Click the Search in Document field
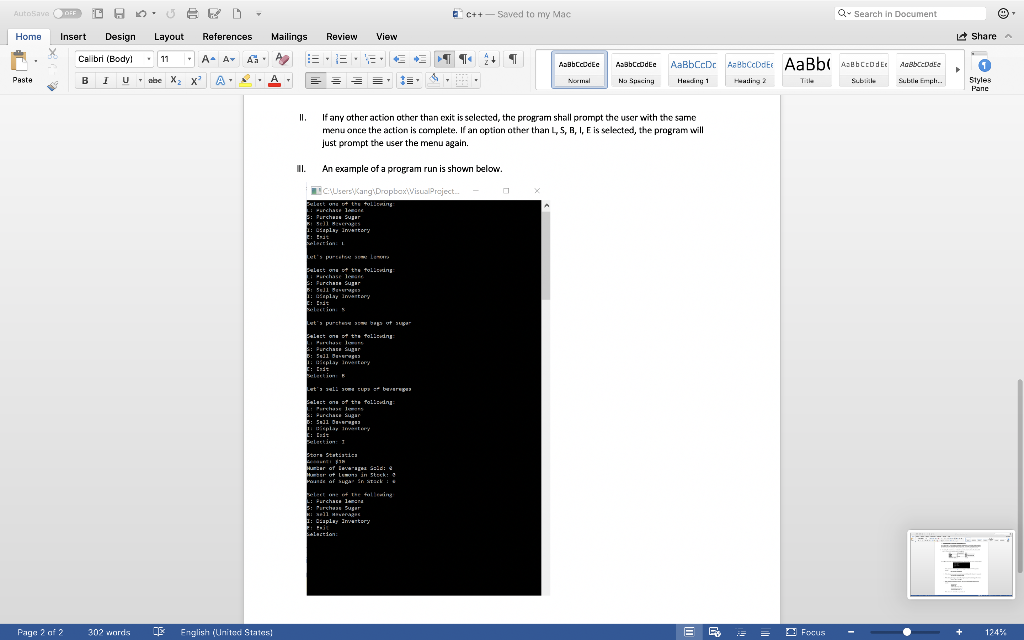1024x640 pixels. coord(910,13)
